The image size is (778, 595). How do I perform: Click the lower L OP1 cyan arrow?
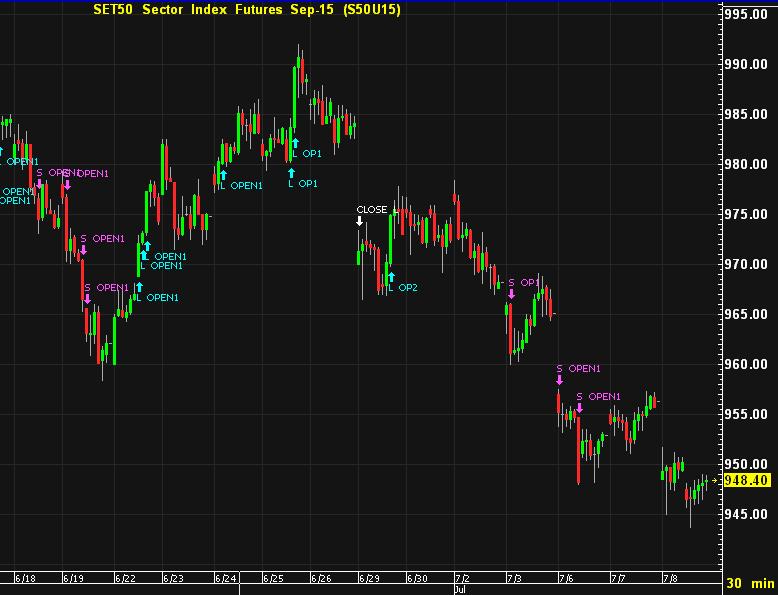point(291,172)
